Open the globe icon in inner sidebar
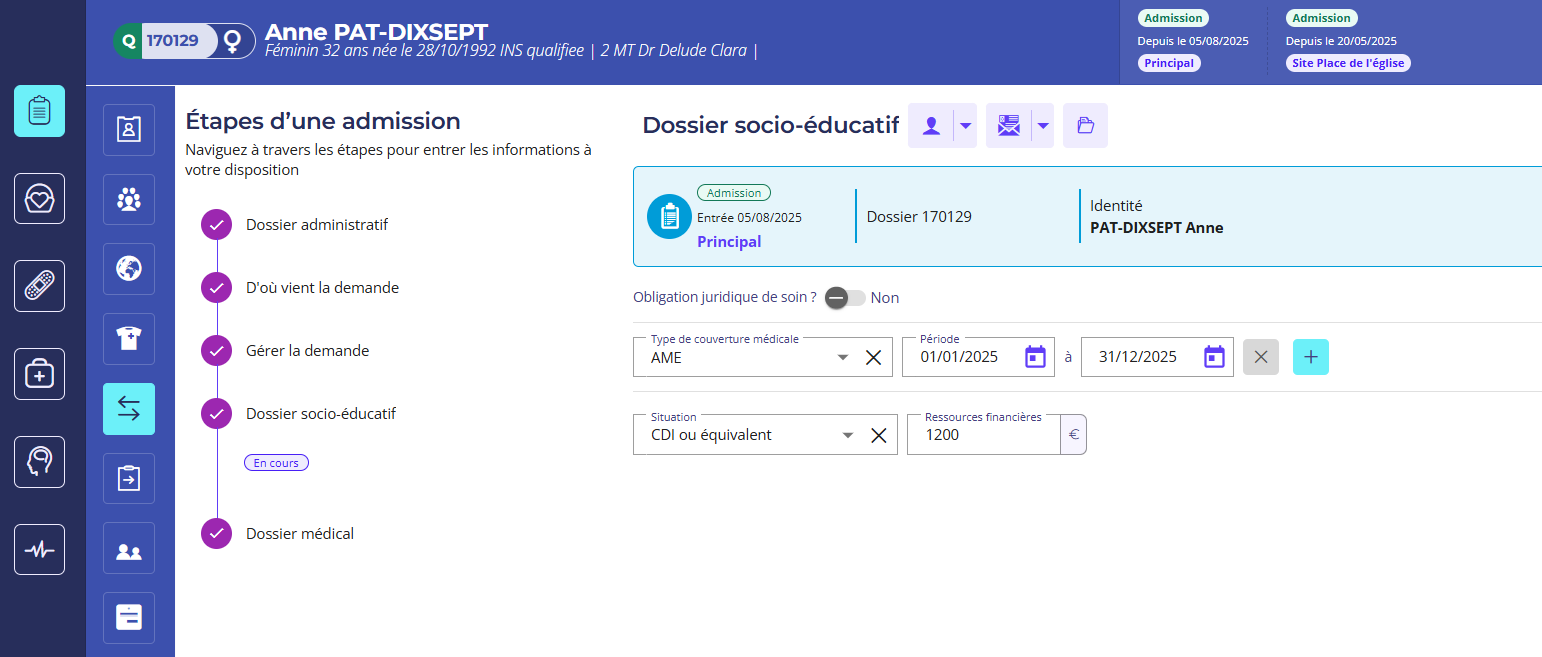1542x657 pixels. tap(129, 269)
